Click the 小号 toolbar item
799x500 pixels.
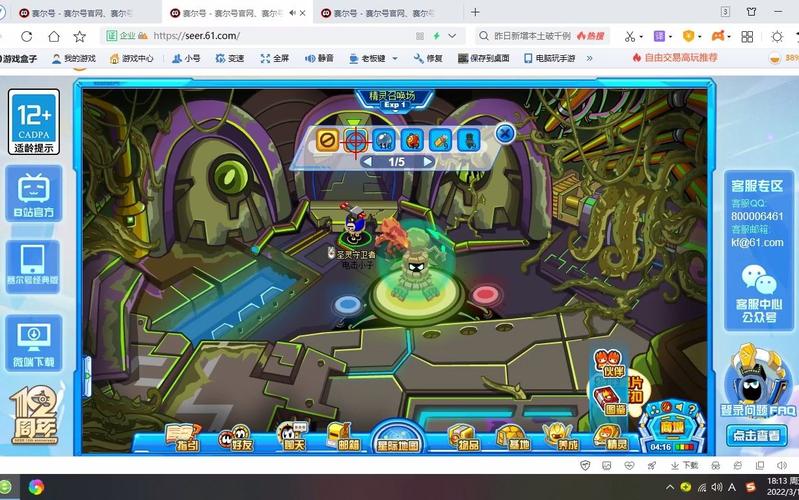tap(186, 59)
